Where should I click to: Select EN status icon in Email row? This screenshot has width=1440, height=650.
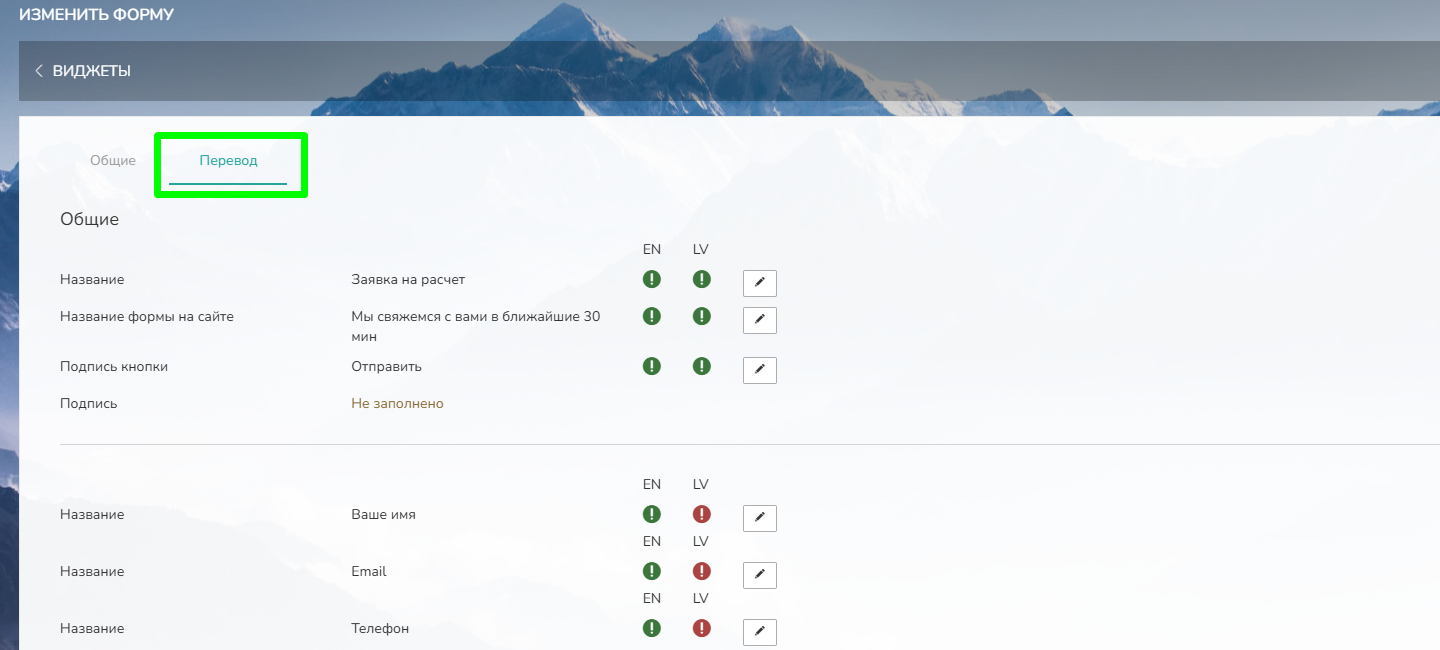tap(652, 572)
